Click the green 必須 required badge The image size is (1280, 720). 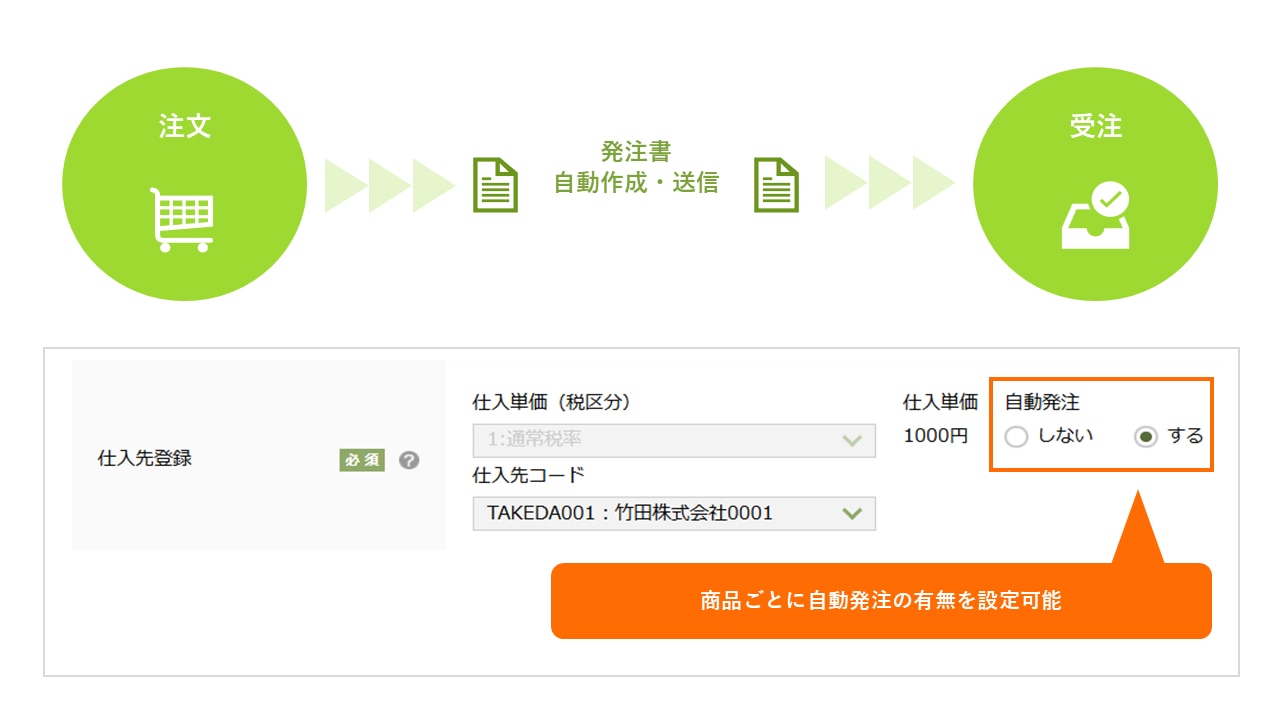362,460
